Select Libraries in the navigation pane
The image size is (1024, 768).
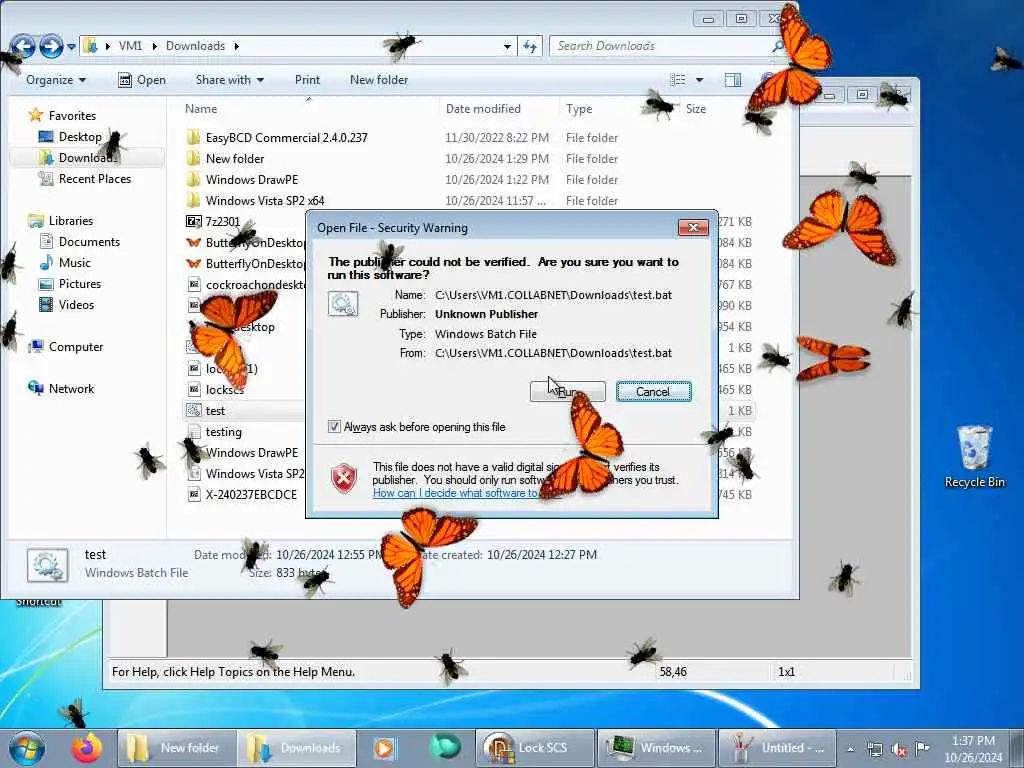[71, 221]
